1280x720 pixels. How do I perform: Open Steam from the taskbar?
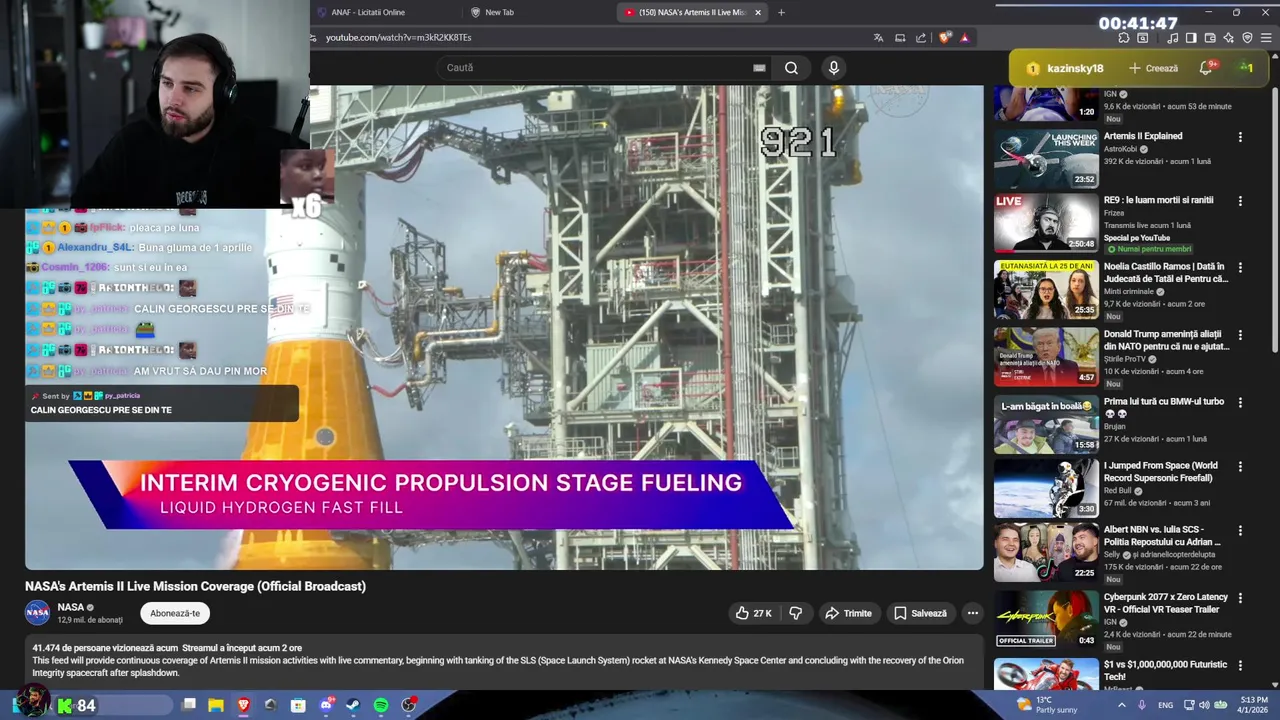[353, 705]
